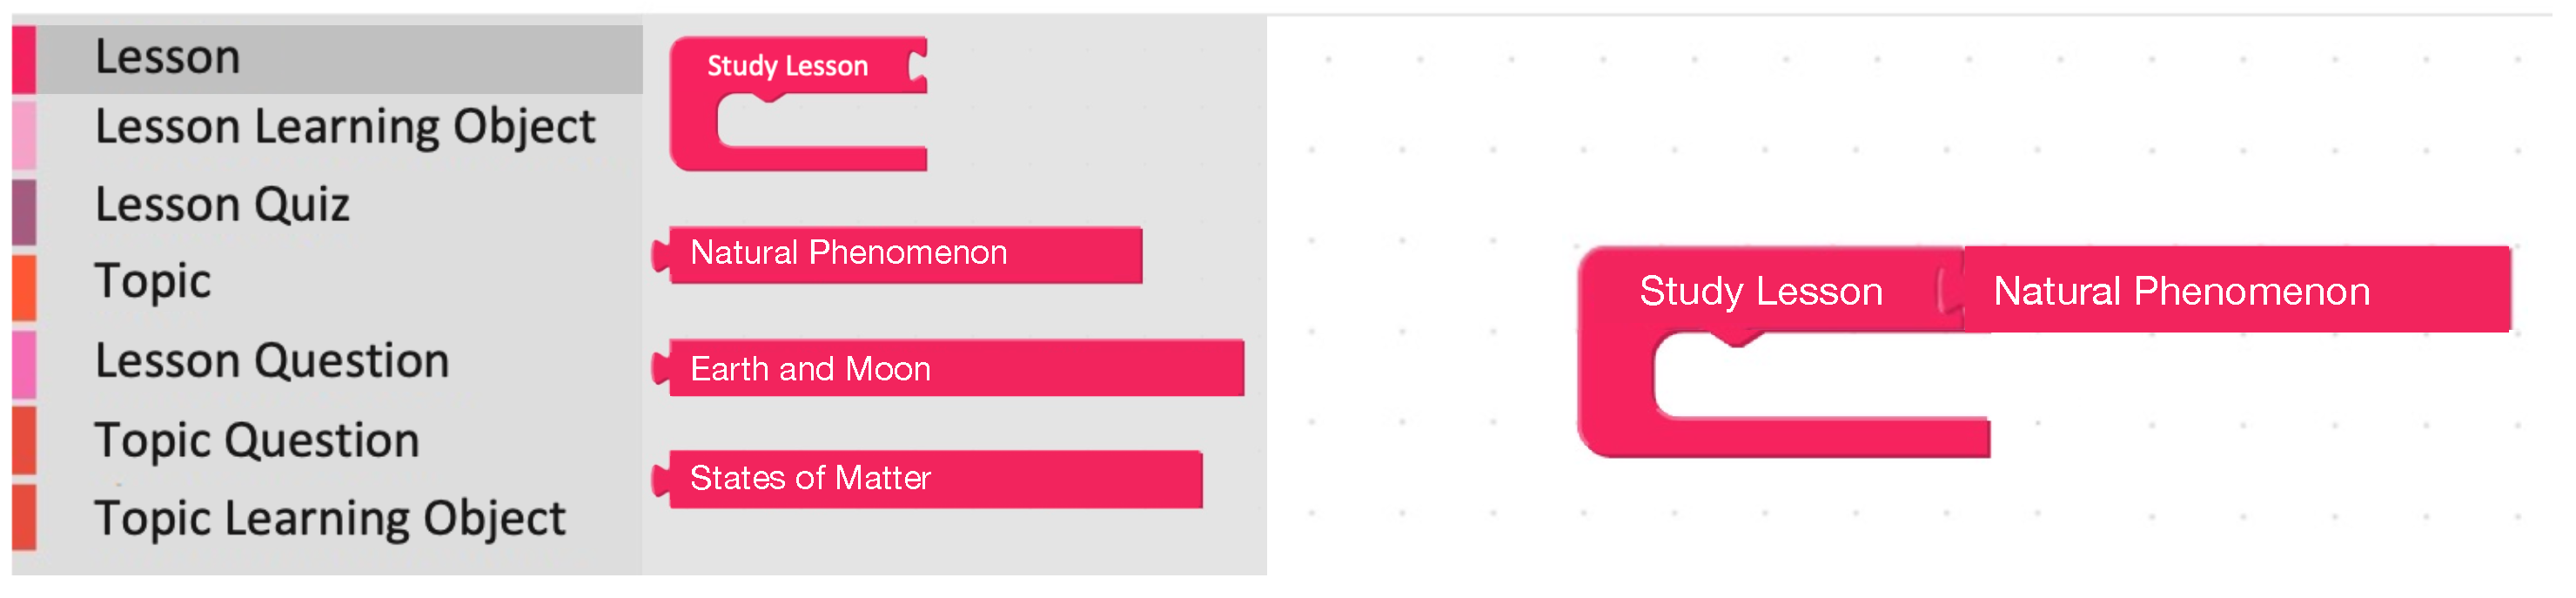Select the Study Lesson block on workspace

coord(1758,293)
